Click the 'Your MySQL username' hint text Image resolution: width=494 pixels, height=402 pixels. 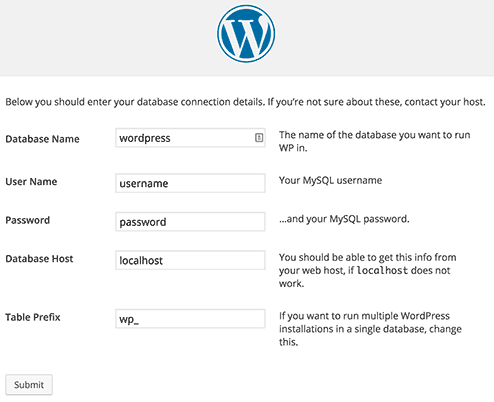click(x=330, y=180)
